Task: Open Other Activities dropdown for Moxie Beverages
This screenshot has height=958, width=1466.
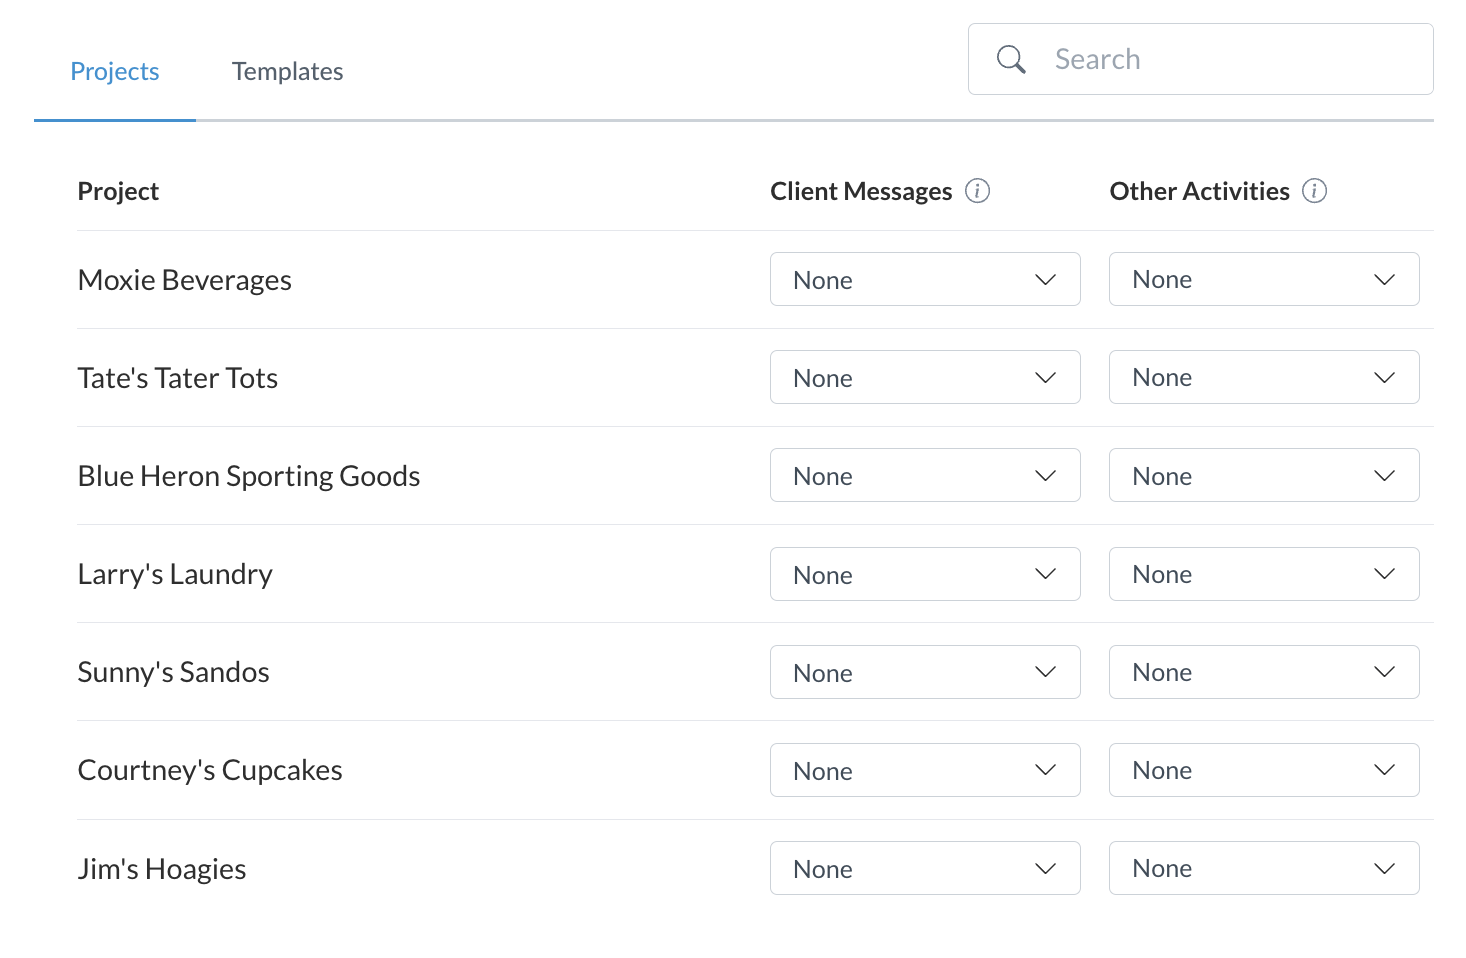Action: [x=1263, y=280]
